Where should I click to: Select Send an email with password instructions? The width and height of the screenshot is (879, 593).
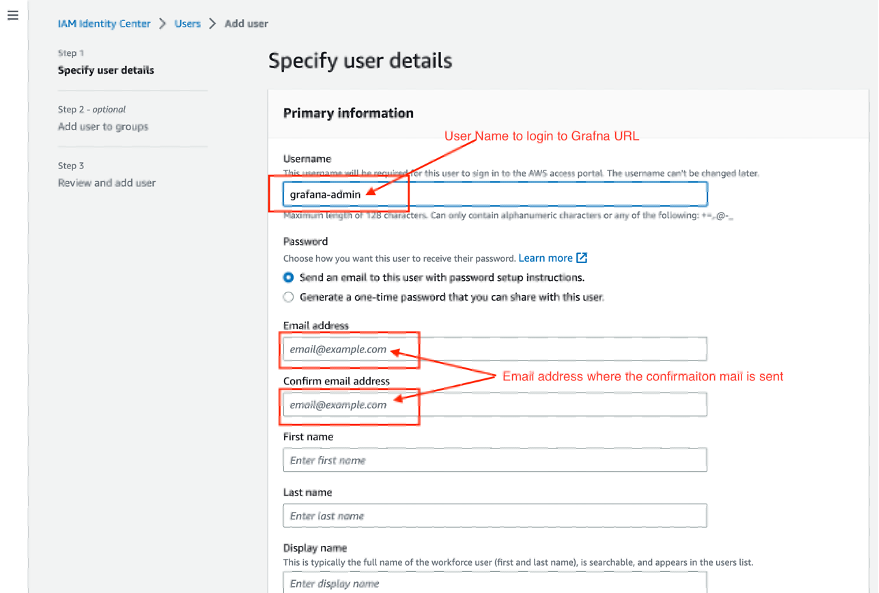(x=289, y=278)
